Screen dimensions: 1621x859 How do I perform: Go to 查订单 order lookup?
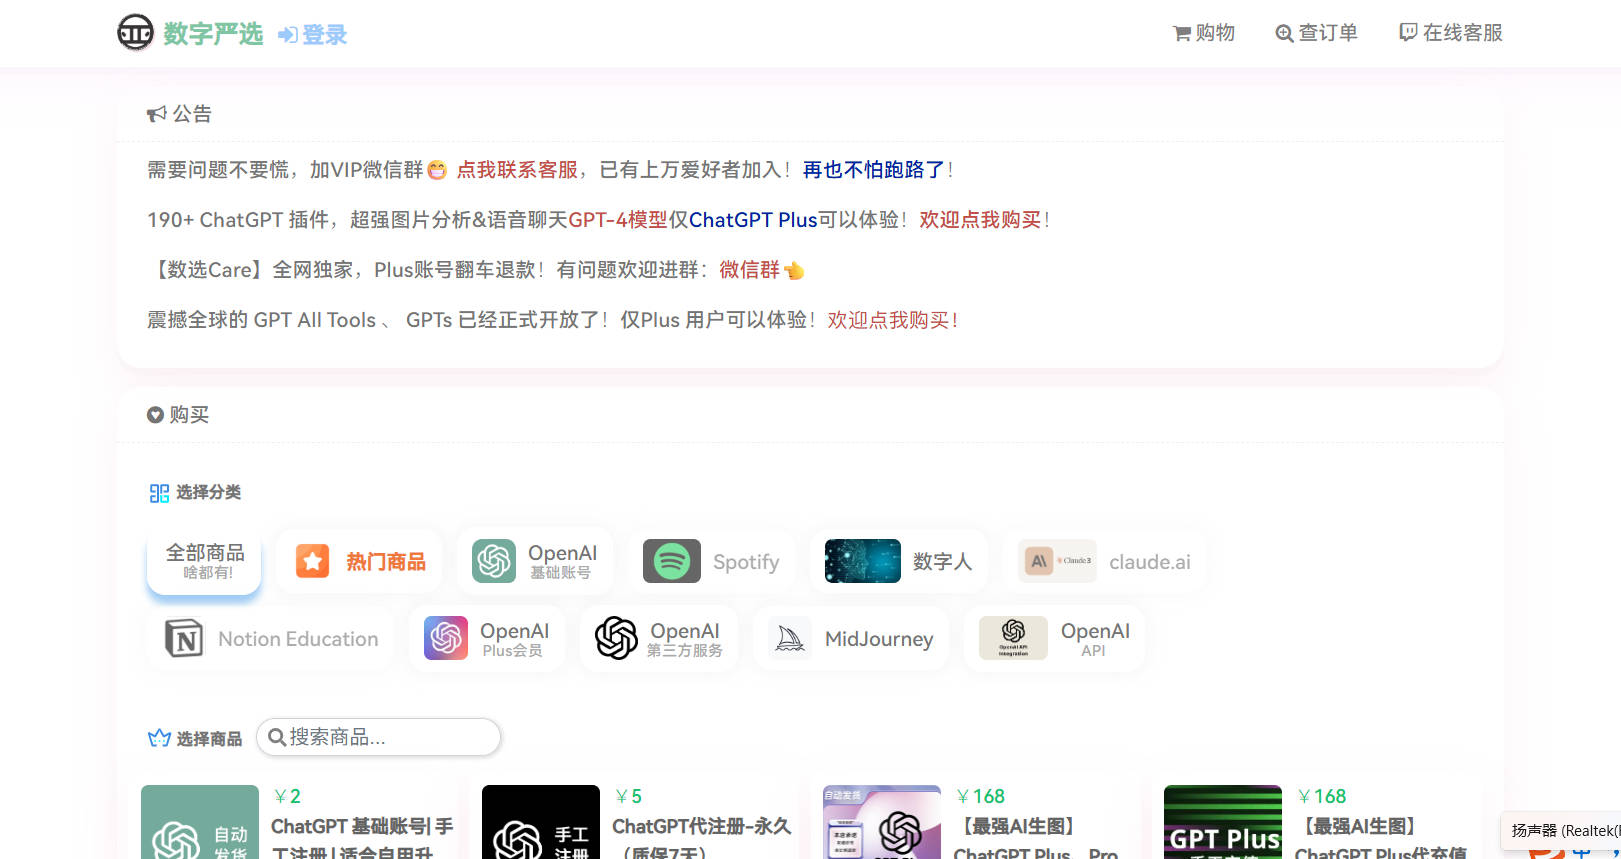click(x=1316, y=33)
